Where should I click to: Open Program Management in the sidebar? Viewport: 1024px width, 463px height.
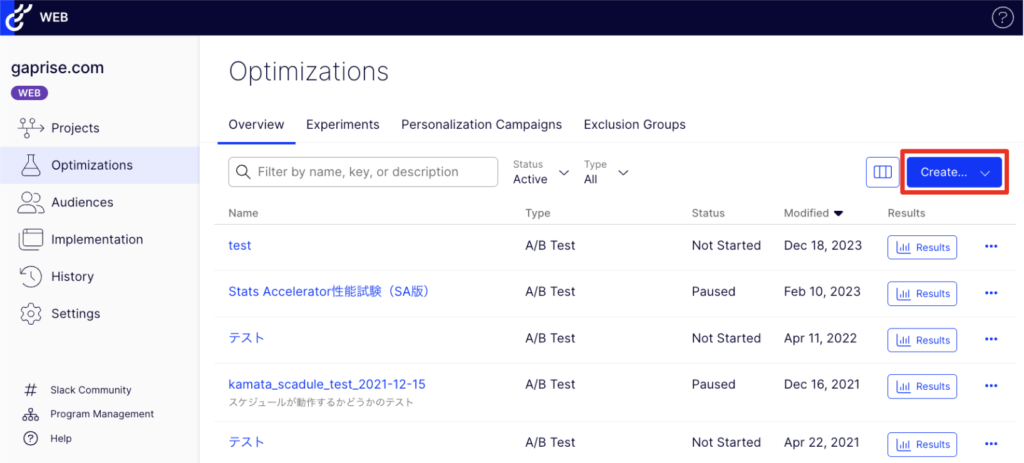101,414
